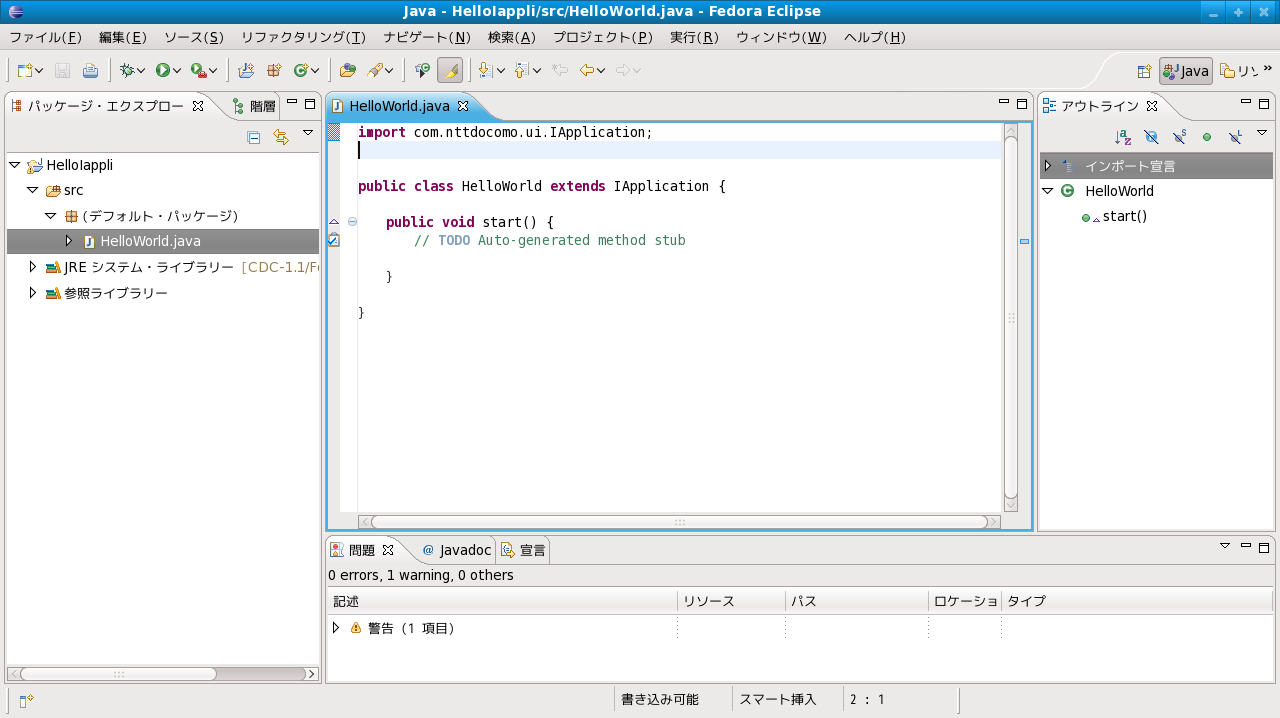
Task: Open the New Class dropdown arrow
Action: tap(314, 70)
